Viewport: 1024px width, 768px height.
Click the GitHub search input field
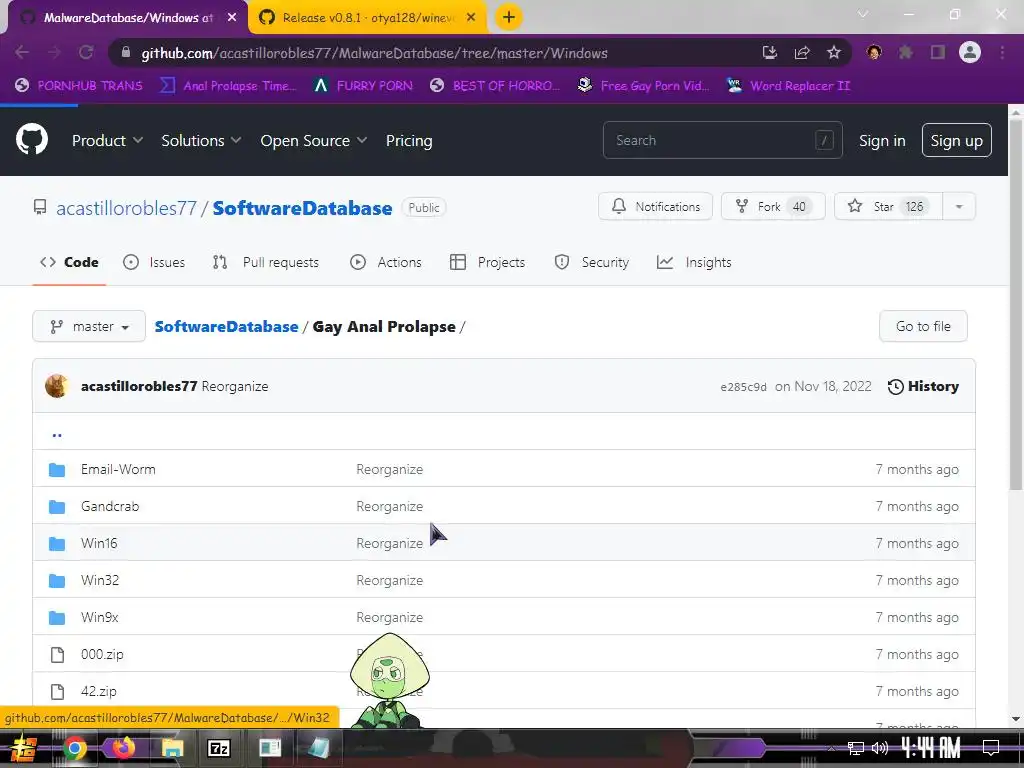(x=722, y=140)
